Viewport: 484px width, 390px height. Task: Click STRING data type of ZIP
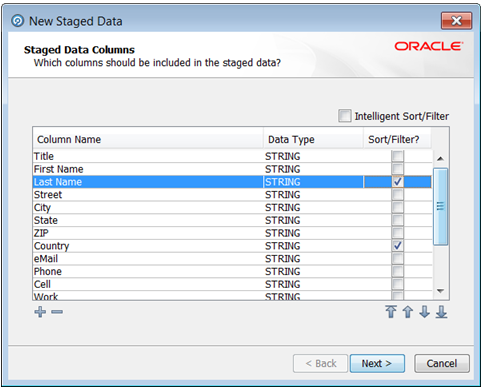pyautogui.click(x=283, y=233)
